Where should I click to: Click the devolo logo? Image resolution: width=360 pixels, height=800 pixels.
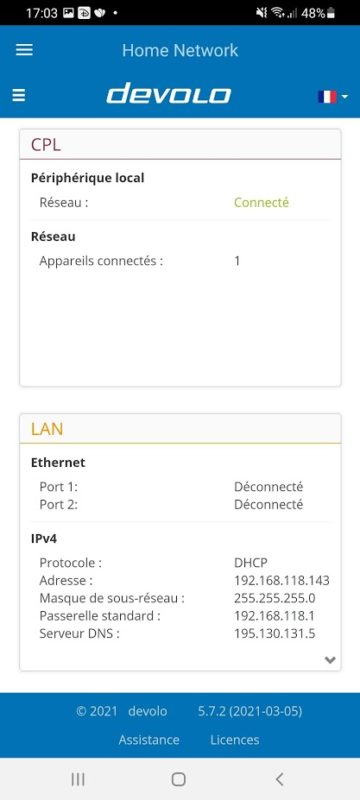click(169, 94)
